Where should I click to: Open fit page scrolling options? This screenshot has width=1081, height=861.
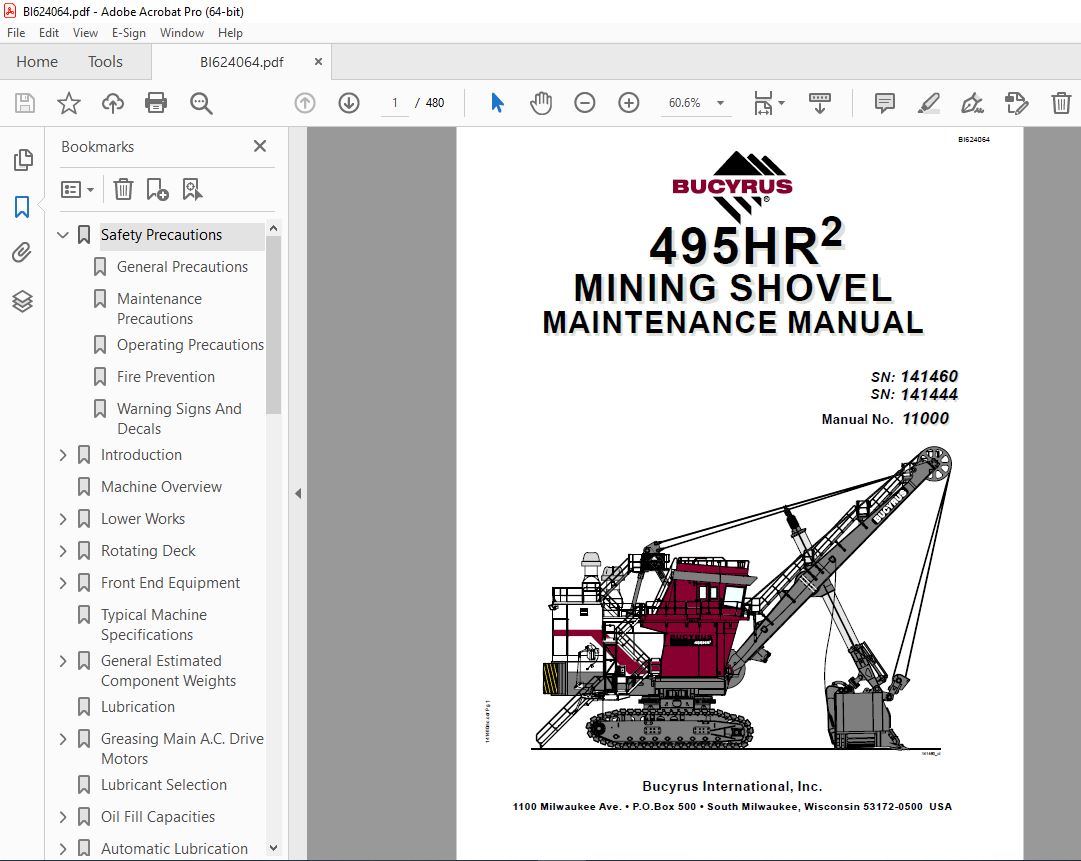tap(769, 103)
